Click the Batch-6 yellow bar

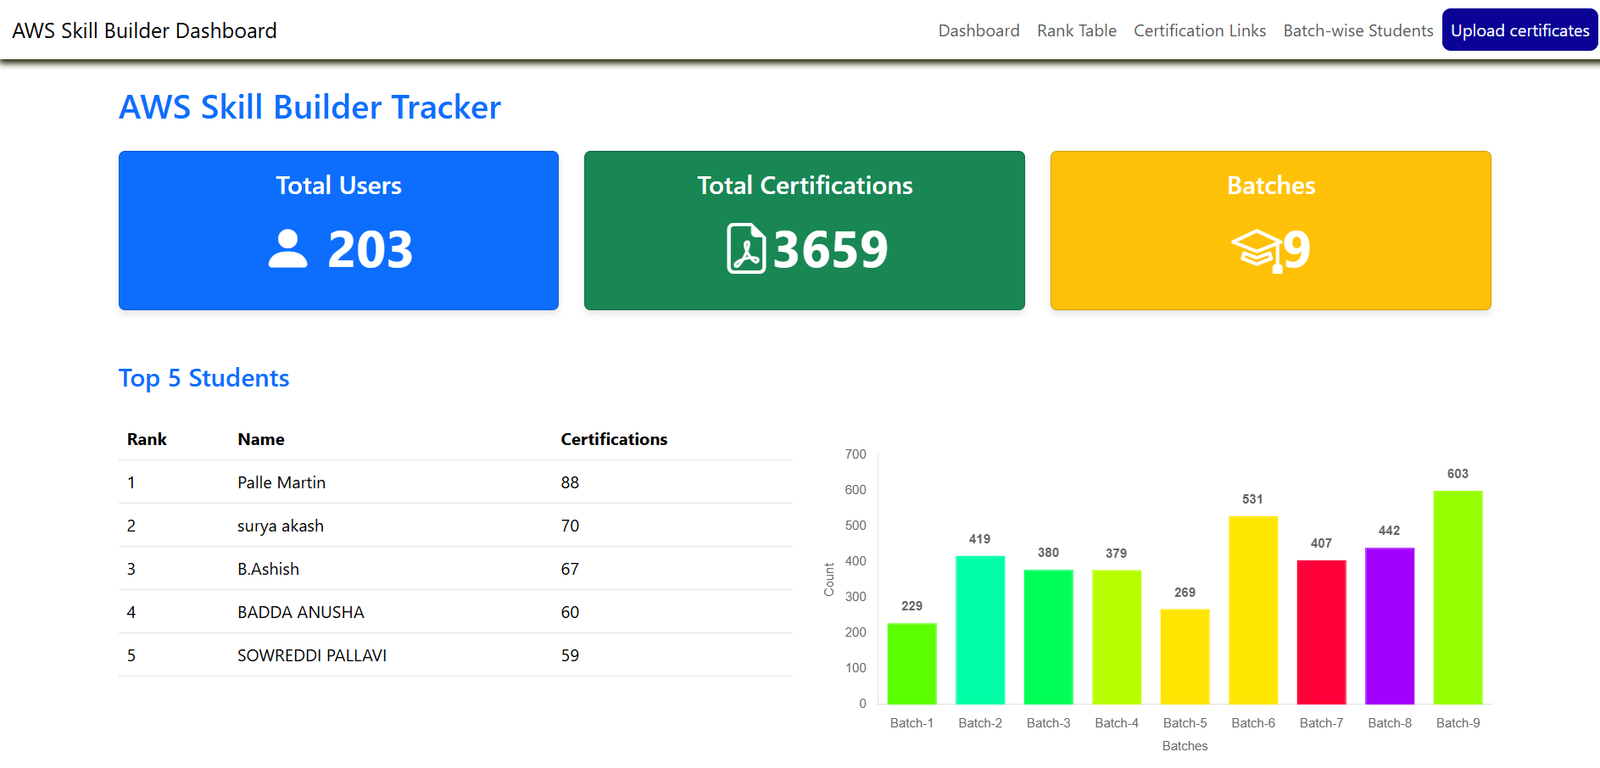click(1253, 610)
